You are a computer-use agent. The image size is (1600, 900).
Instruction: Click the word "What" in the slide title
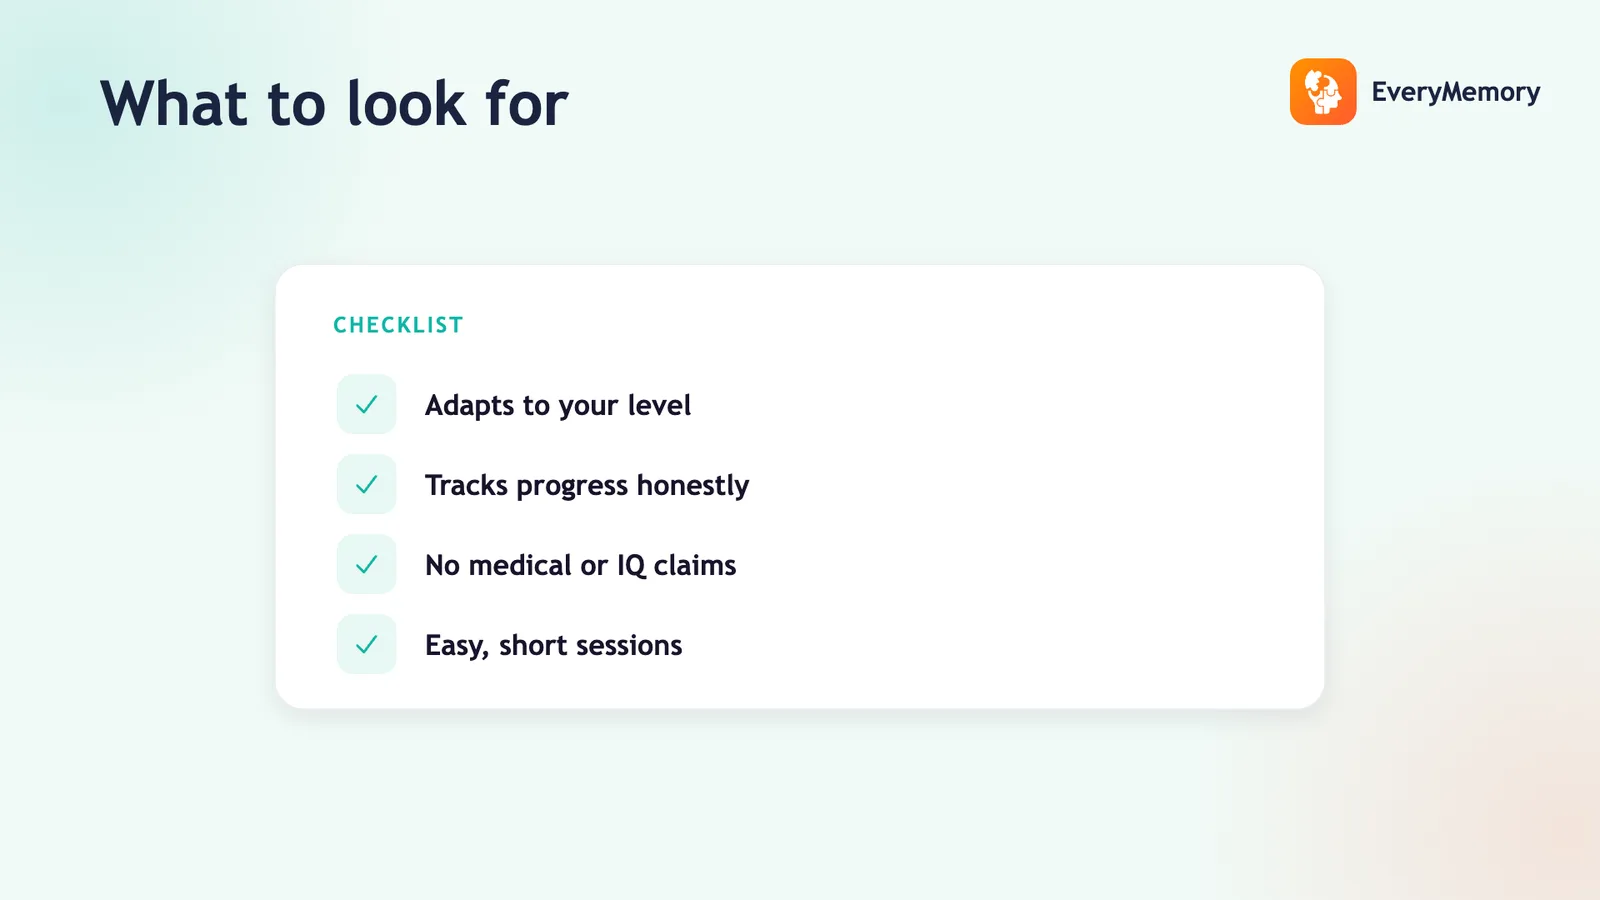coord(174,103)
